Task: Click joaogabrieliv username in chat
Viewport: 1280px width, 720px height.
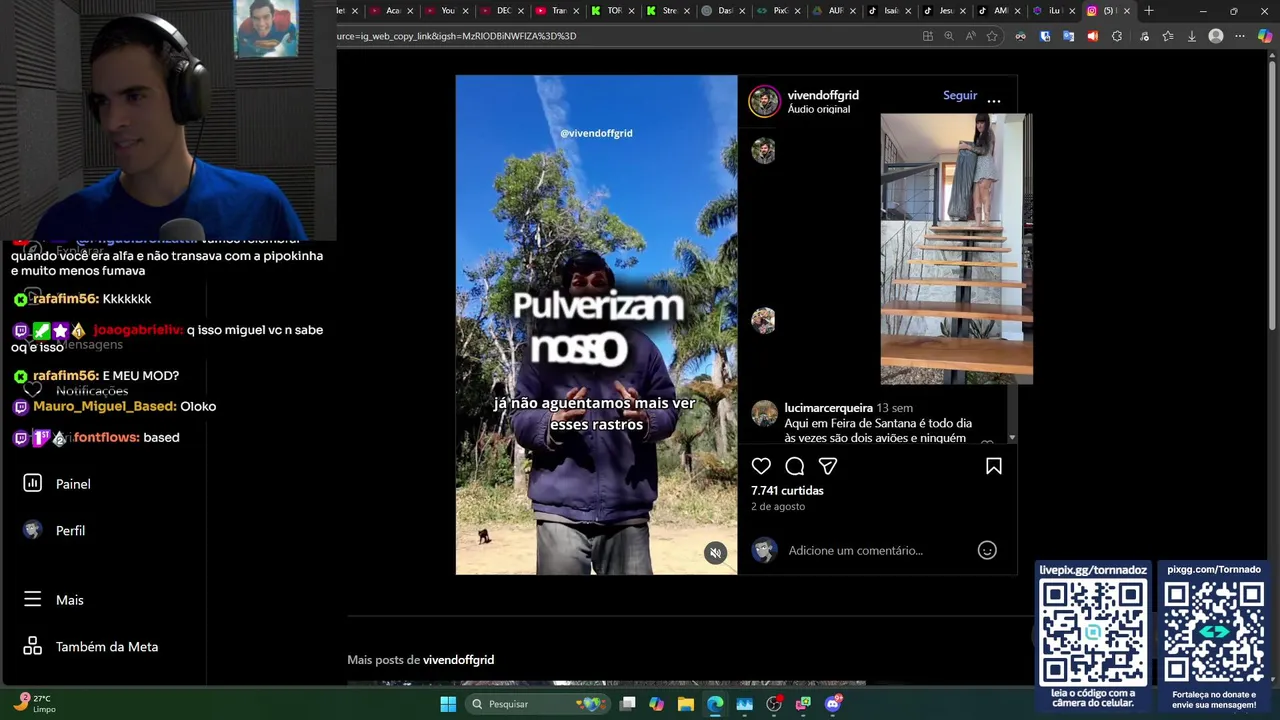Action: (x=138, y=329)
